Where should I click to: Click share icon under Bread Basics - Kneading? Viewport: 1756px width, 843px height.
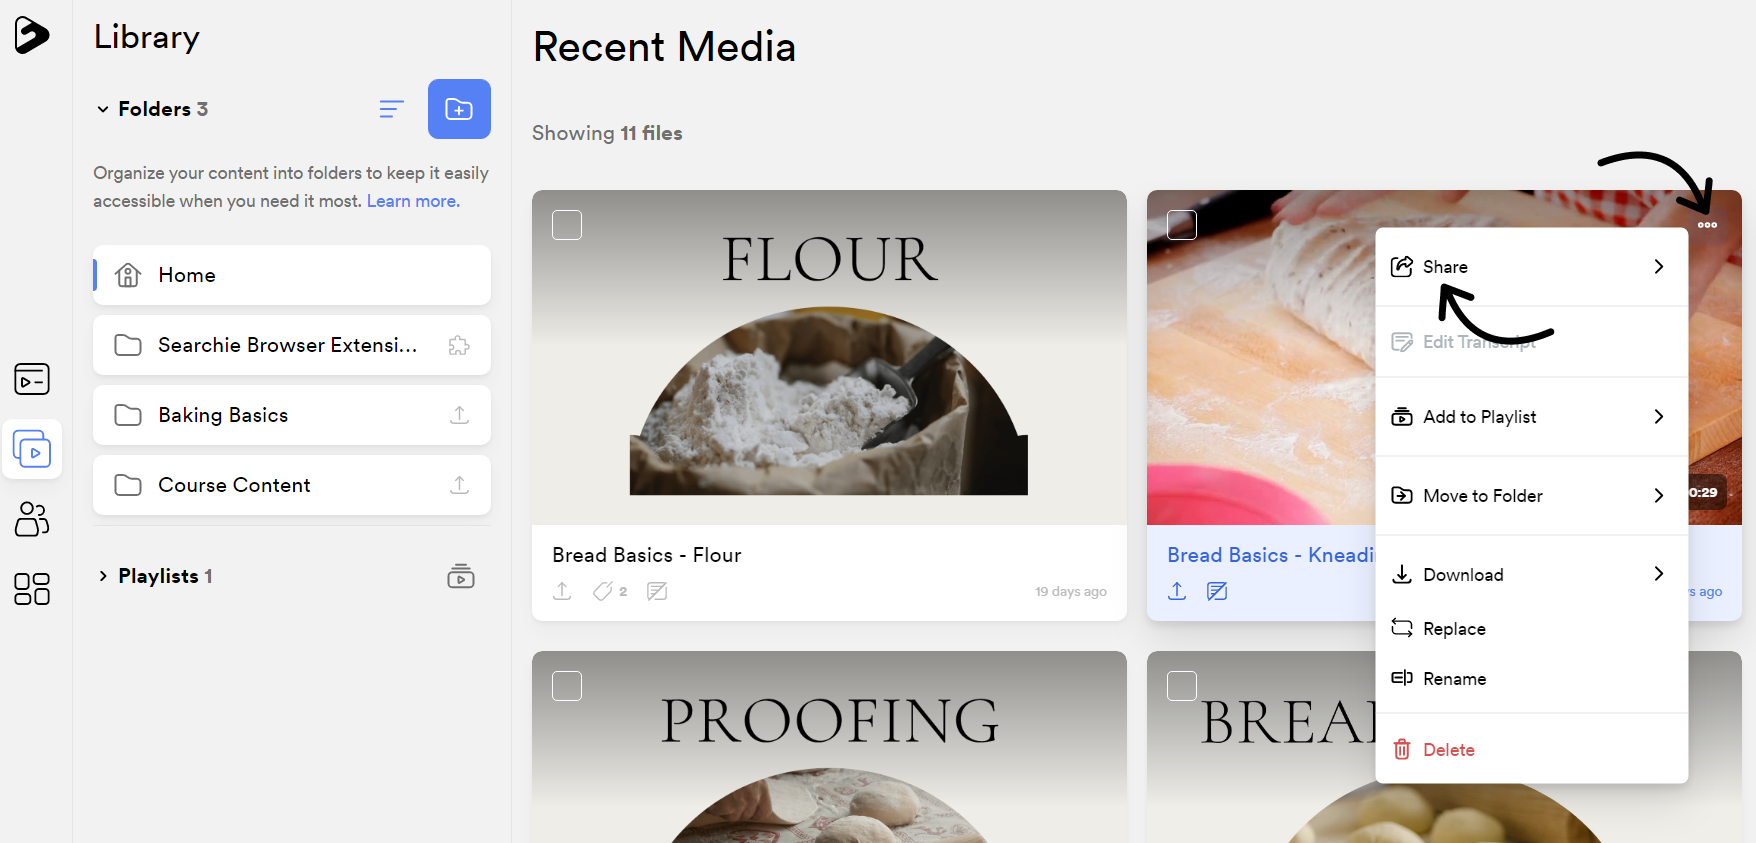click(1177, 591)
